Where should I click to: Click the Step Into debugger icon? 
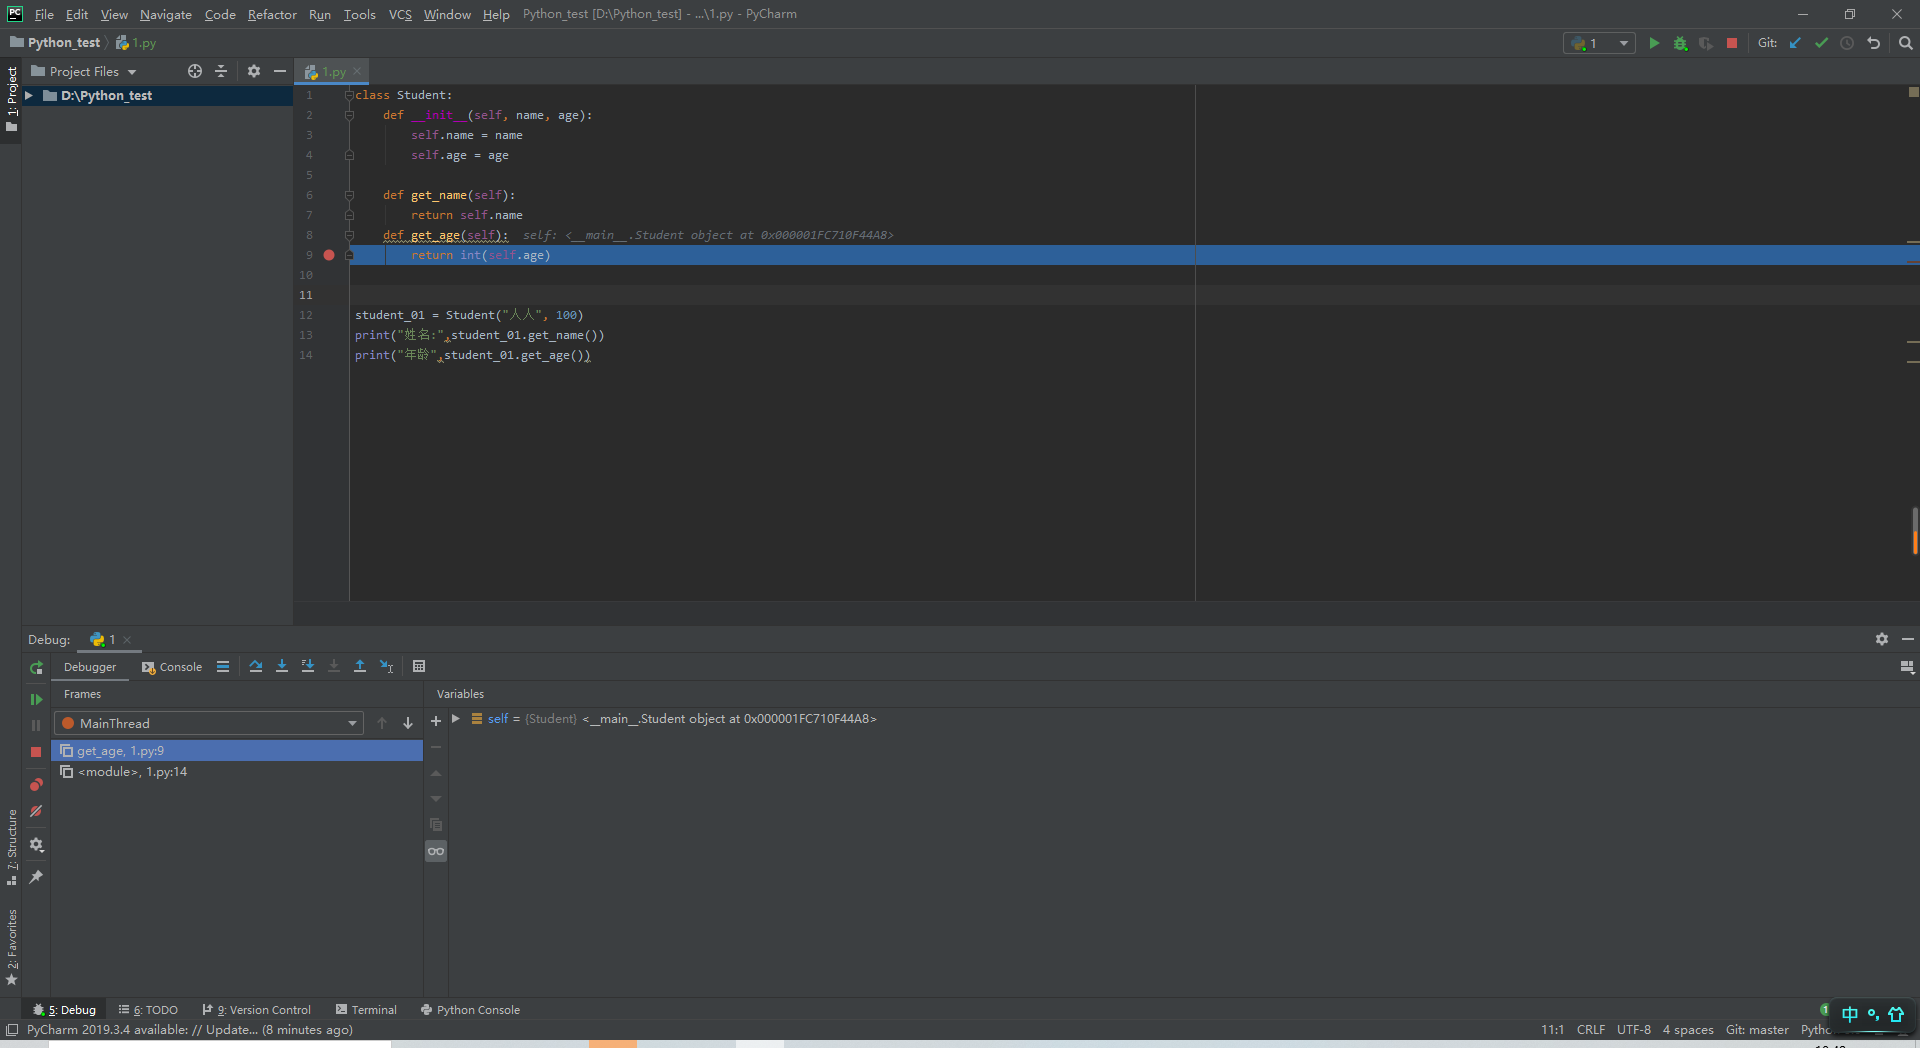[282, 666]
